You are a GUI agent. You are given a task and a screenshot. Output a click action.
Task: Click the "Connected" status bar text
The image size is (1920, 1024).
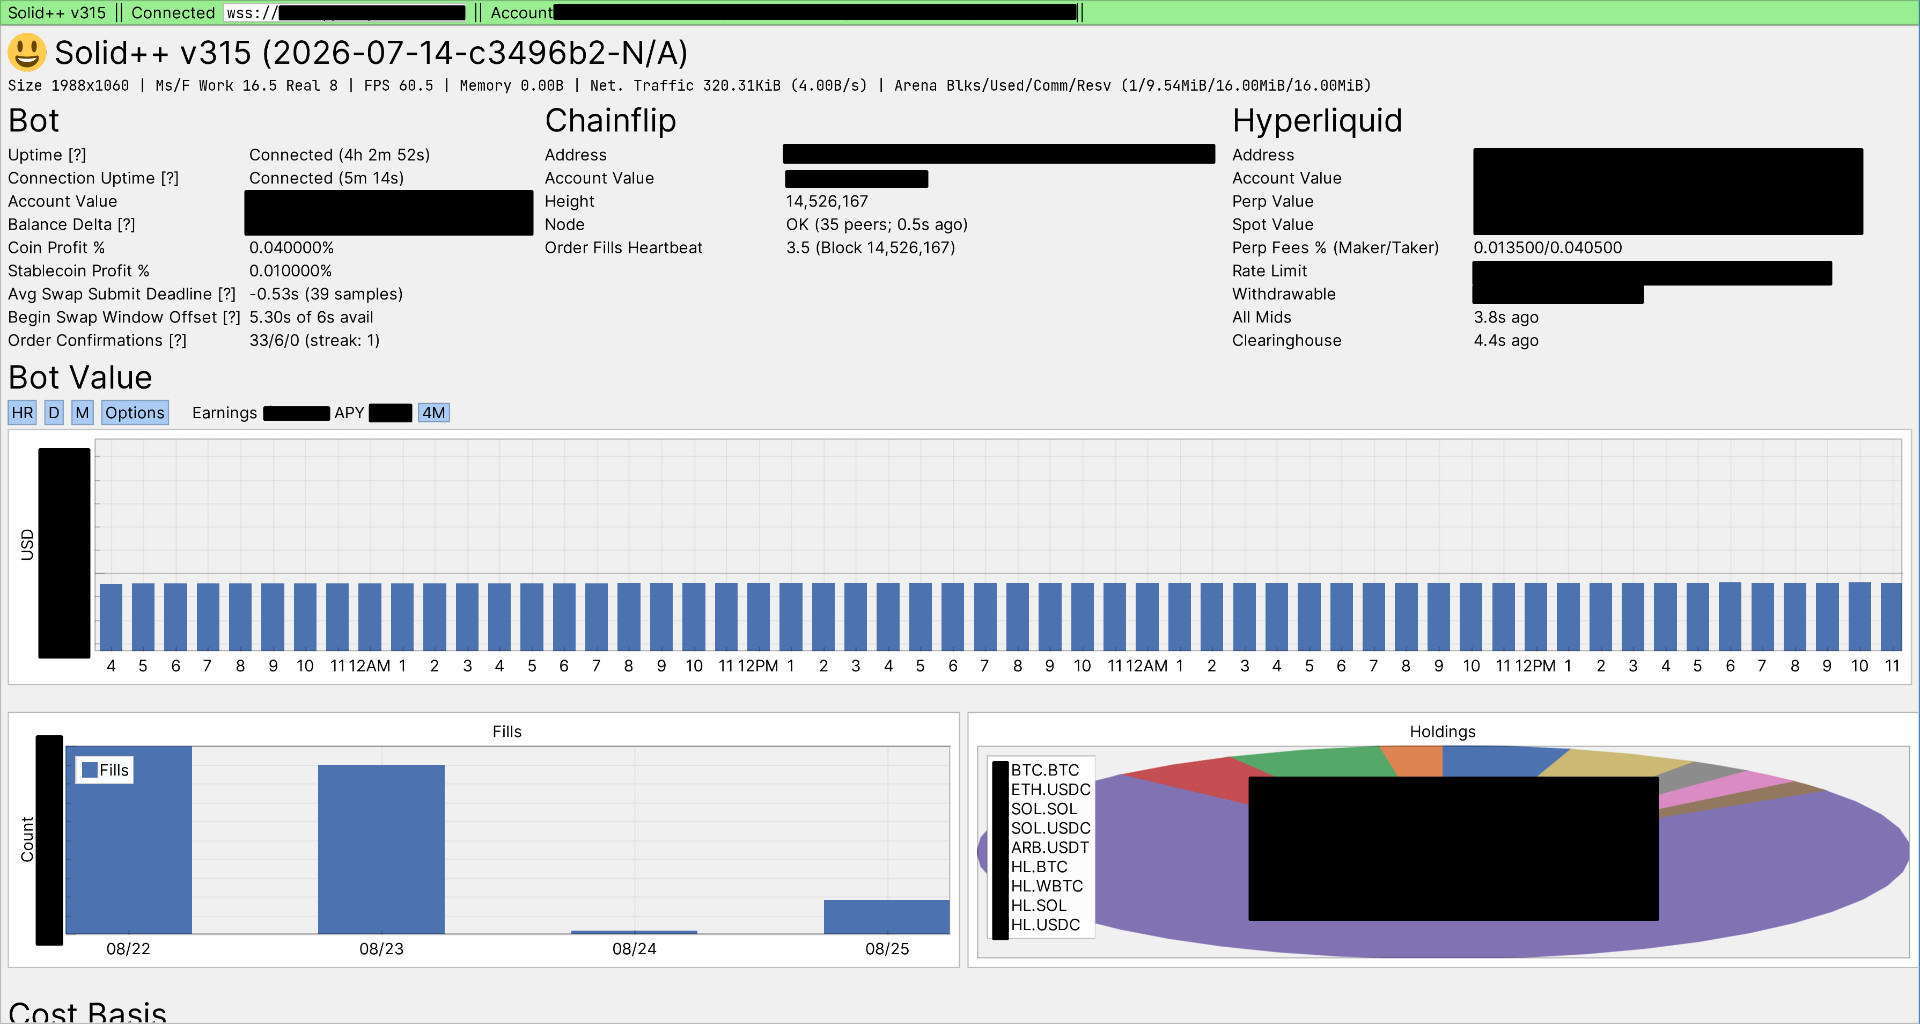click(x=173, y=13)
